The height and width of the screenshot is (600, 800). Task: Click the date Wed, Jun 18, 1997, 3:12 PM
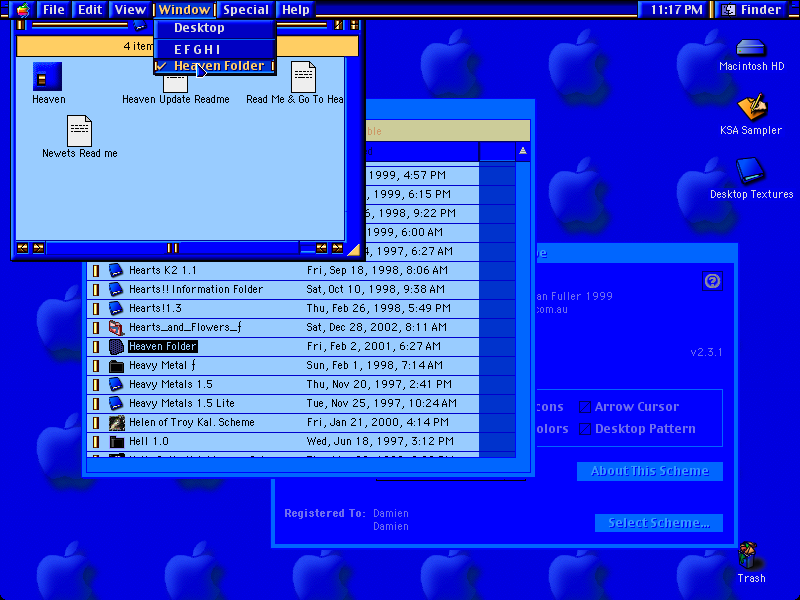pyautogui.click(x=380, y=441)
